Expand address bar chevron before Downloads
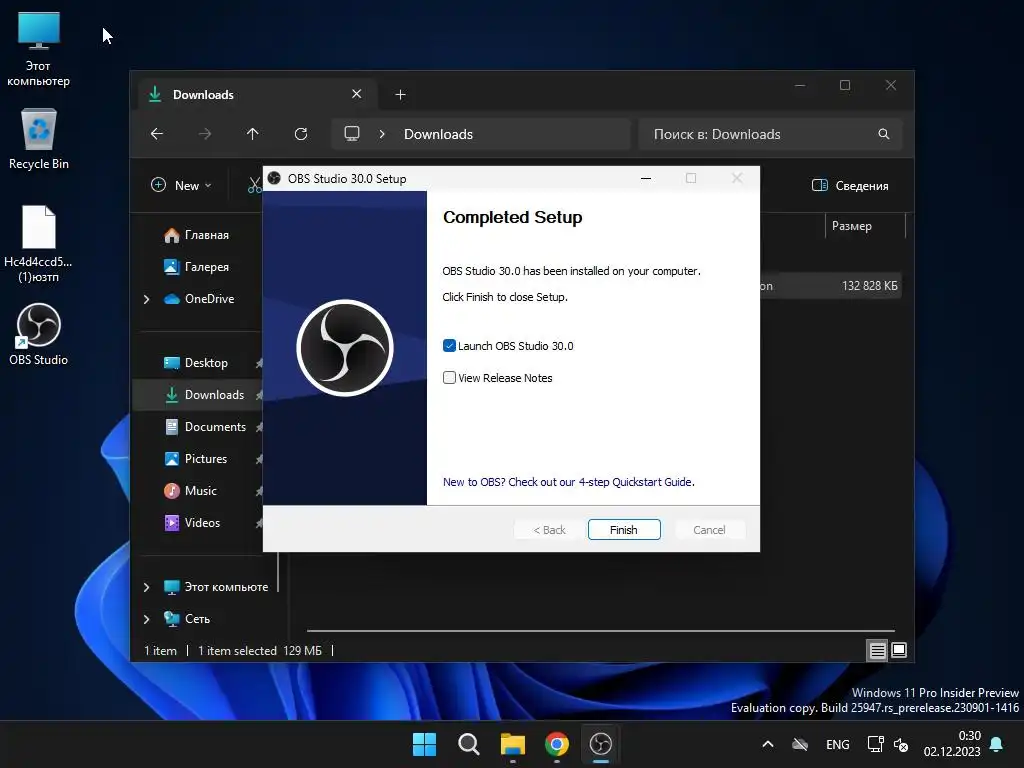 point(382,134)
